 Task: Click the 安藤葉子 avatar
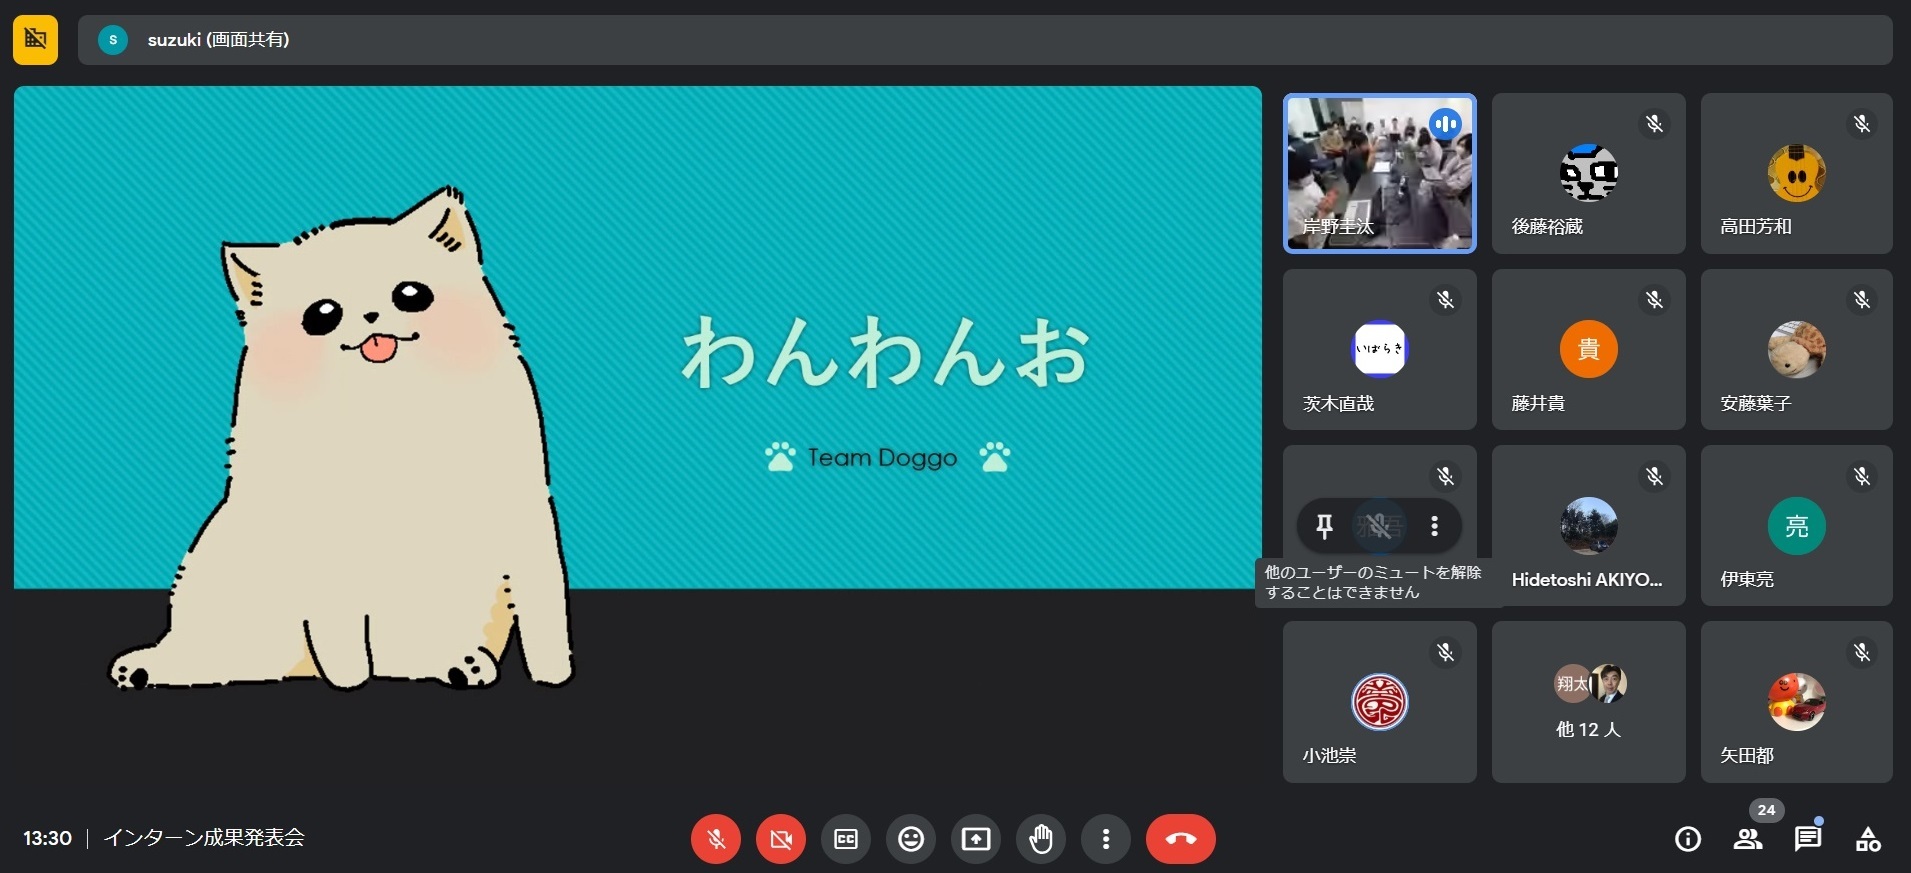pyautogui.click(x=1797, y=349)
